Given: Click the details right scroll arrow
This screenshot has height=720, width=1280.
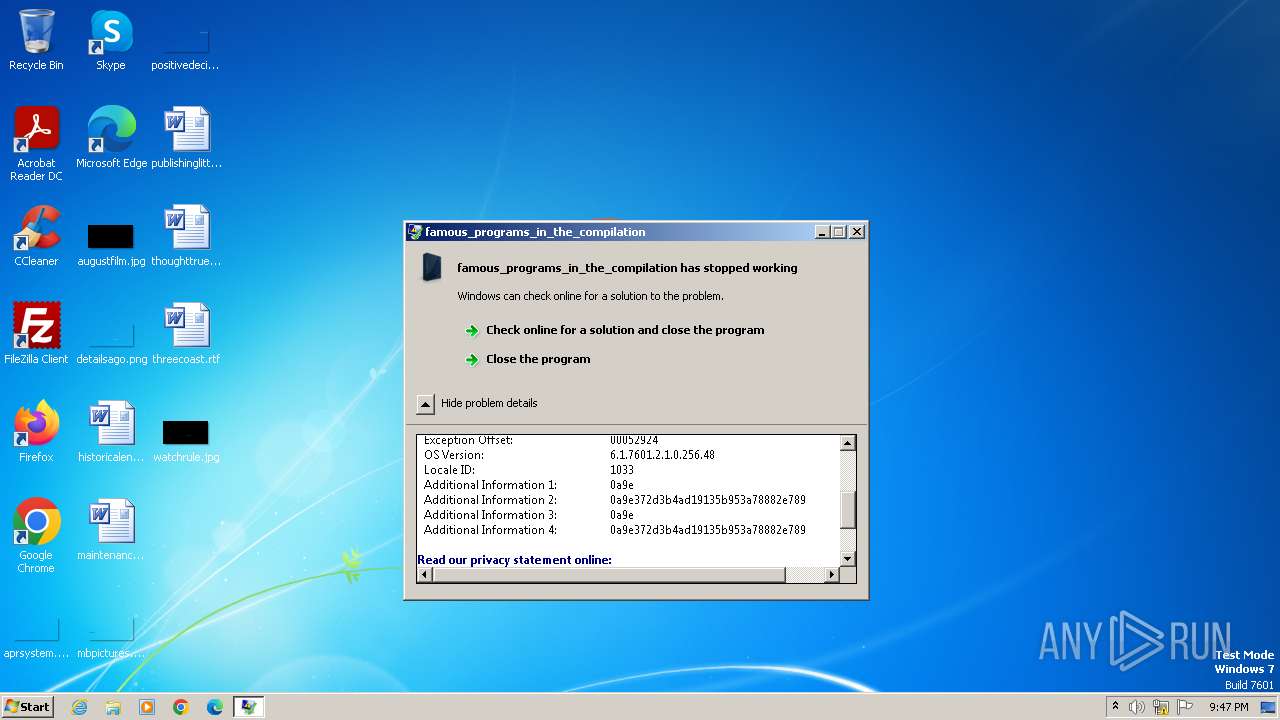Looking at the screenshot, I should 831,575.
